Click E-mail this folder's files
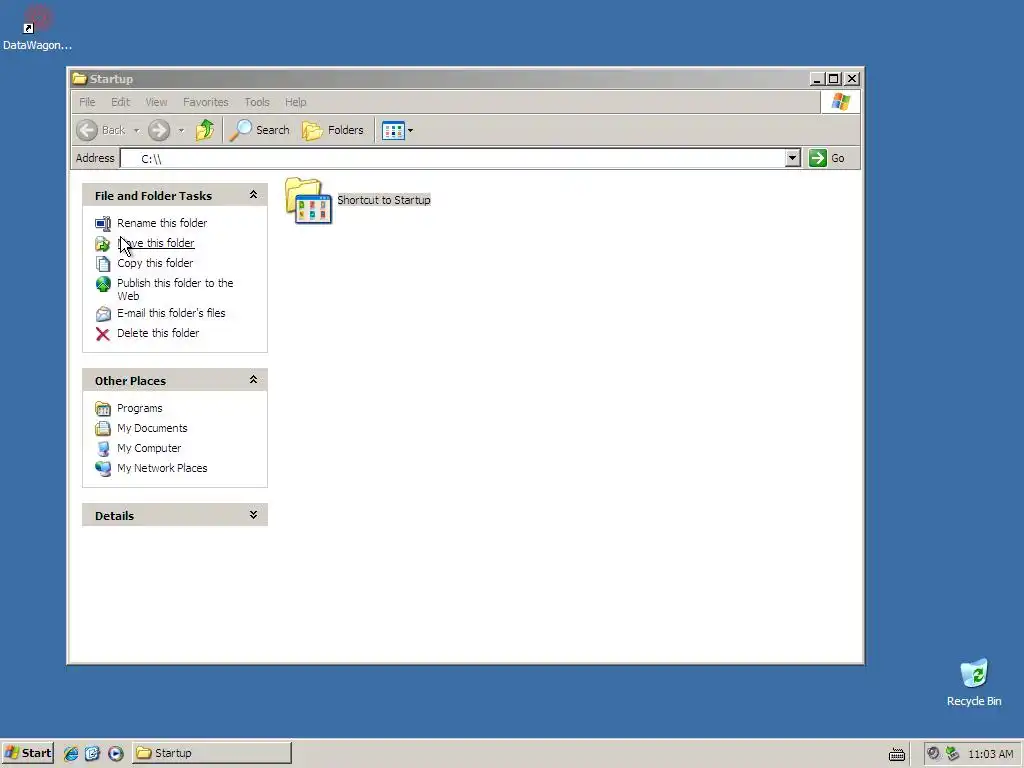The image size is (1024, 768). (171, 313)
